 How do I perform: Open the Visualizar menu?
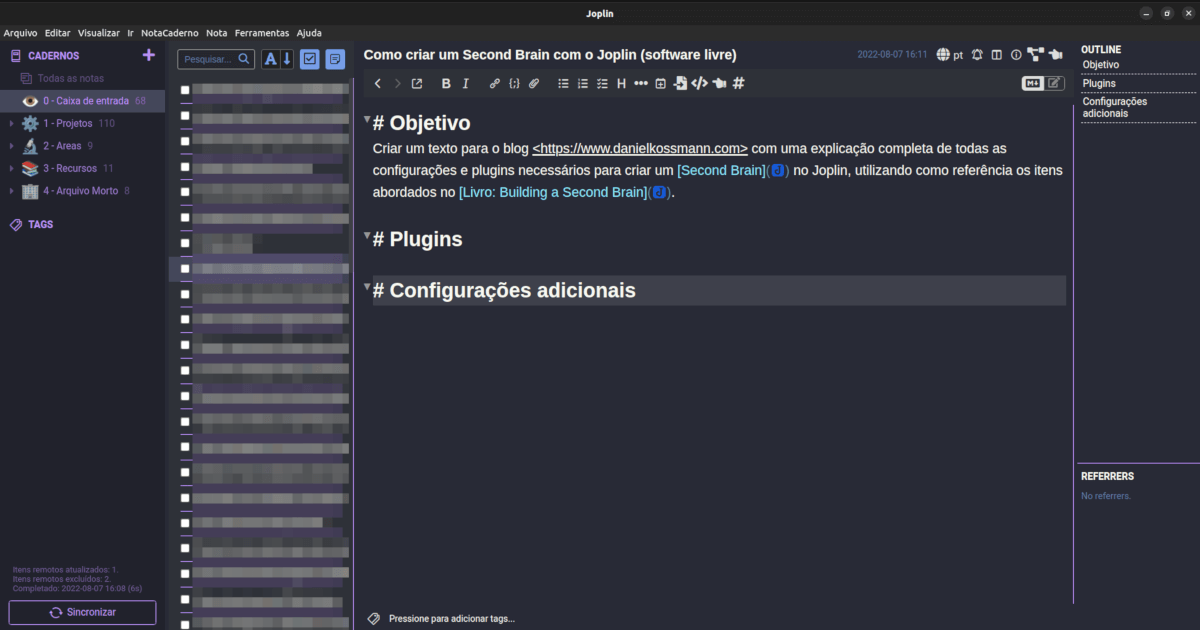coord(99,33)
